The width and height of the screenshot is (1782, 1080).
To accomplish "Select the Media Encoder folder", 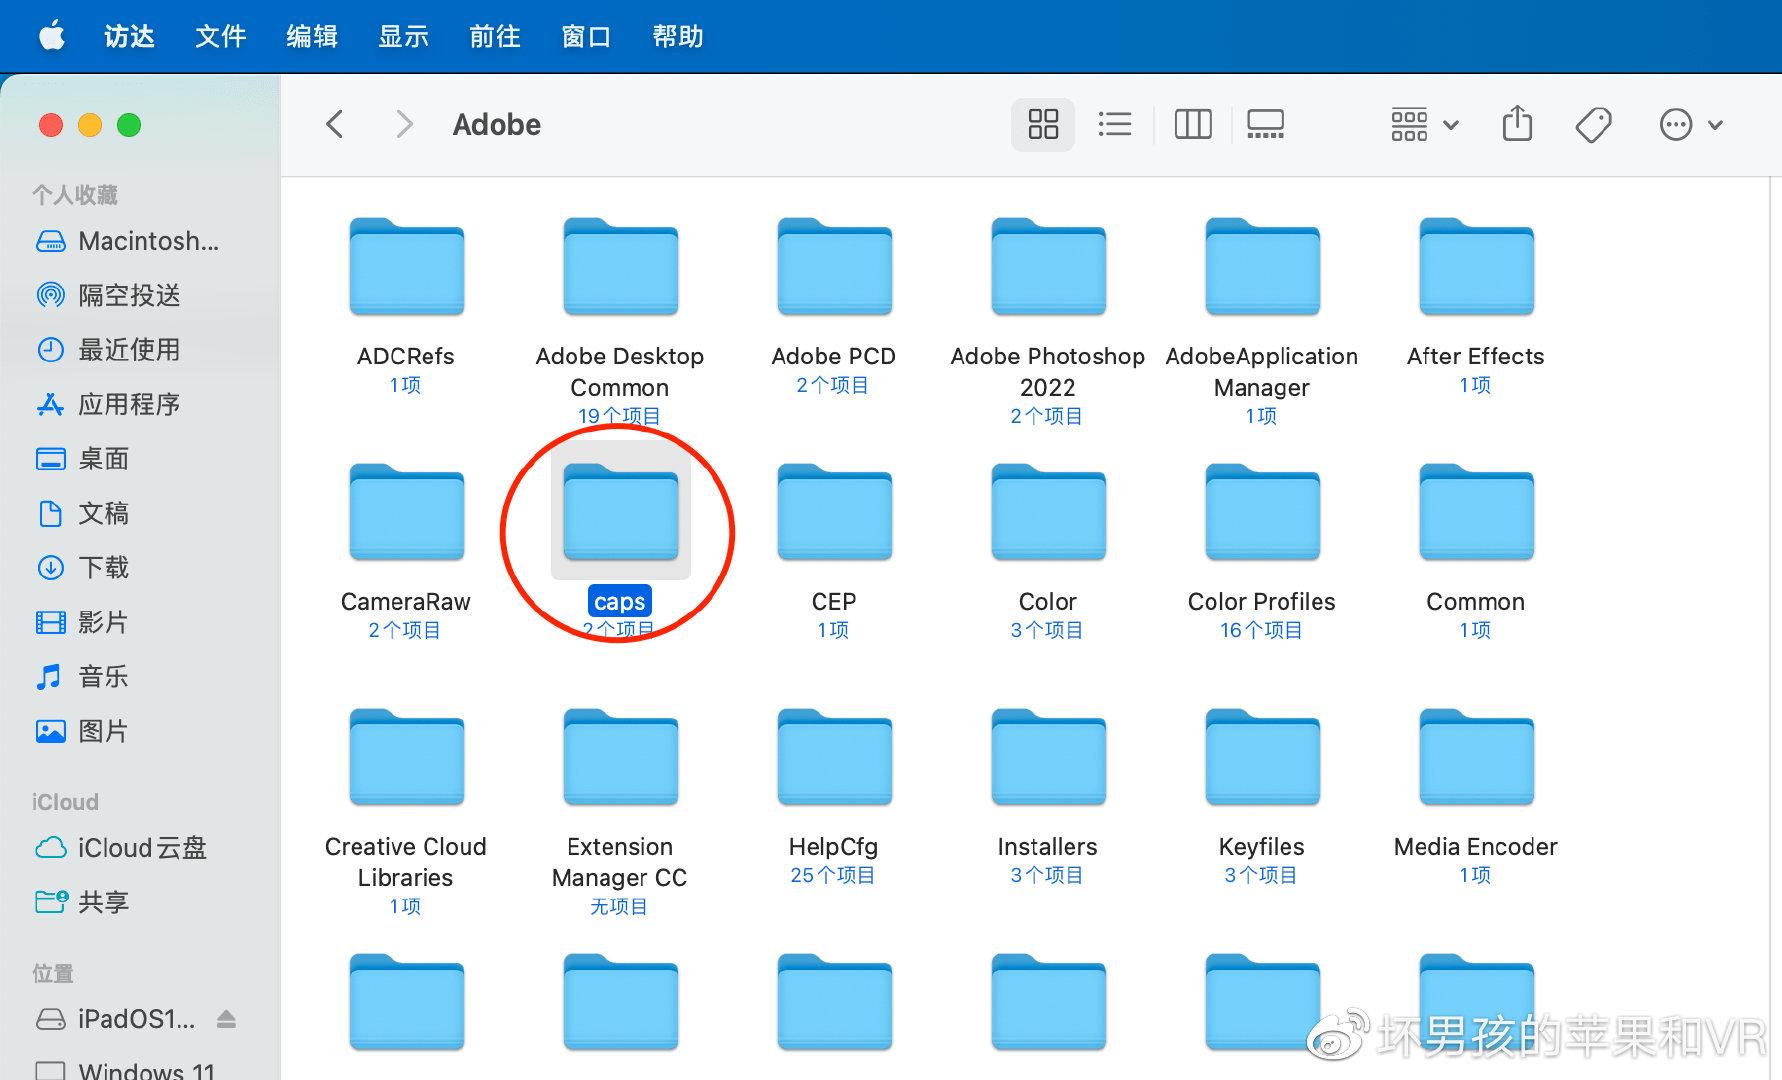I will pos(1476,757).
